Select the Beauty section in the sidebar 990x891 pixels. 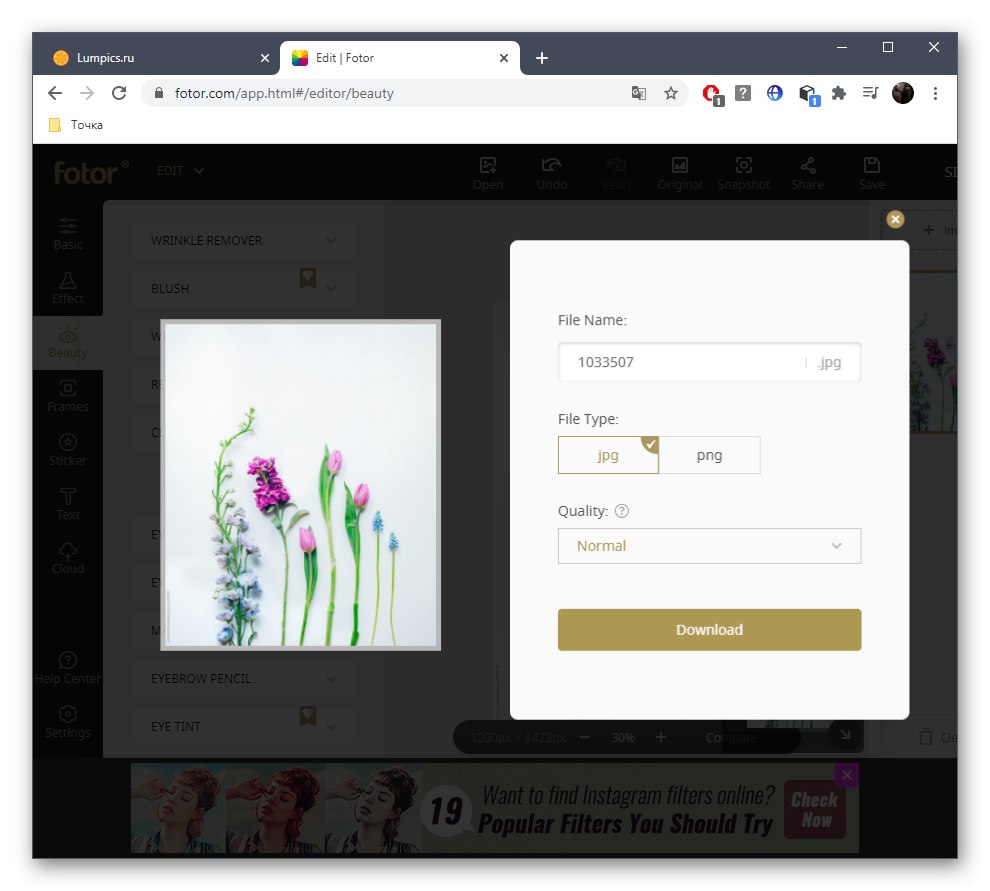[x=67, y=342]
